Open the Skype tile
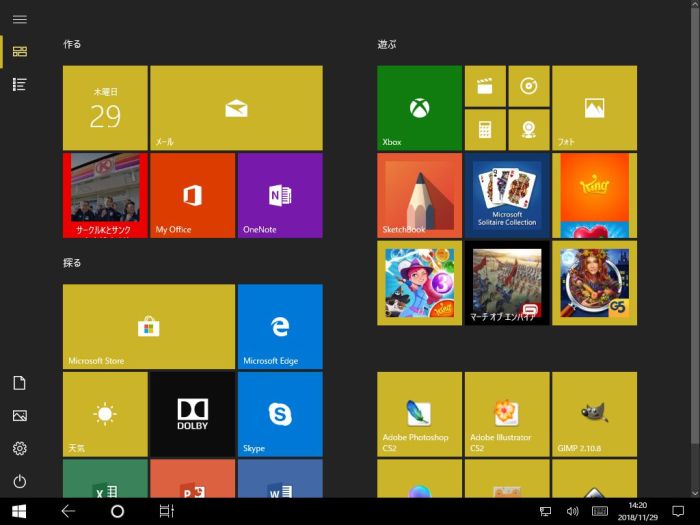This screenshot has height=525, width=700. 280,414
